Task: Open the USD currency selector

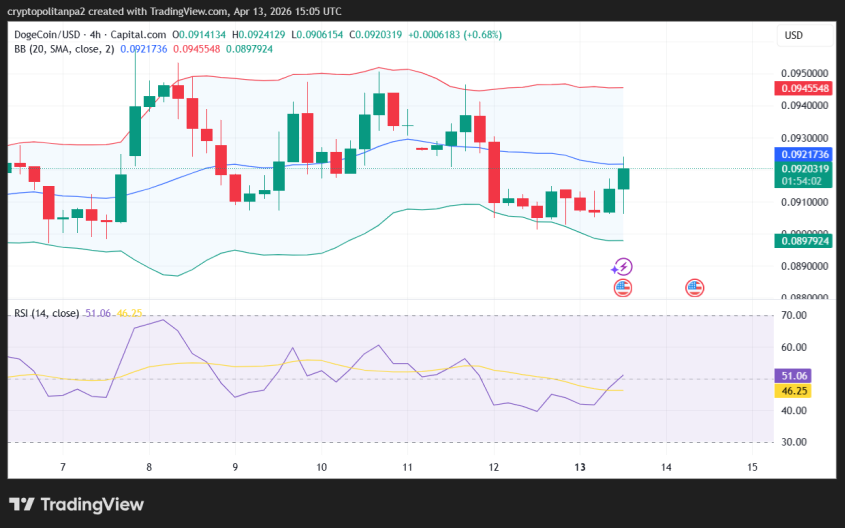Action: (x=794, y=35)
